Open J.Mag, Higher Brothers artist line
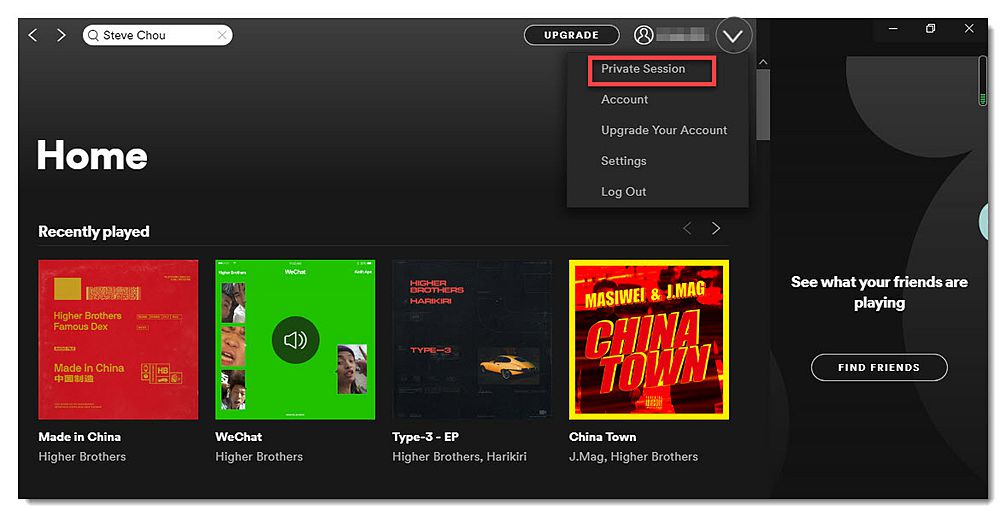Screen dimensions: 1000x511 tap(633, 457)
